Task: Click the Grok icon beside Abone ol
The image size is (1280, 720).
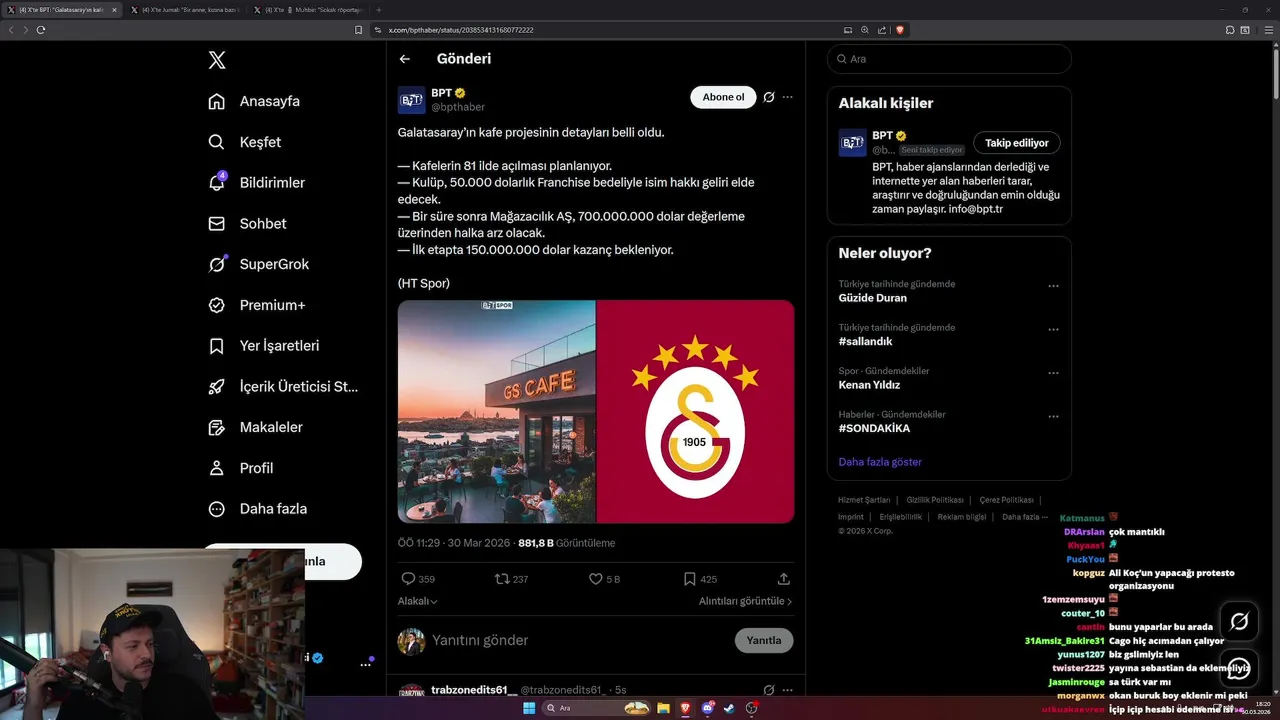Action: [768, 97]
